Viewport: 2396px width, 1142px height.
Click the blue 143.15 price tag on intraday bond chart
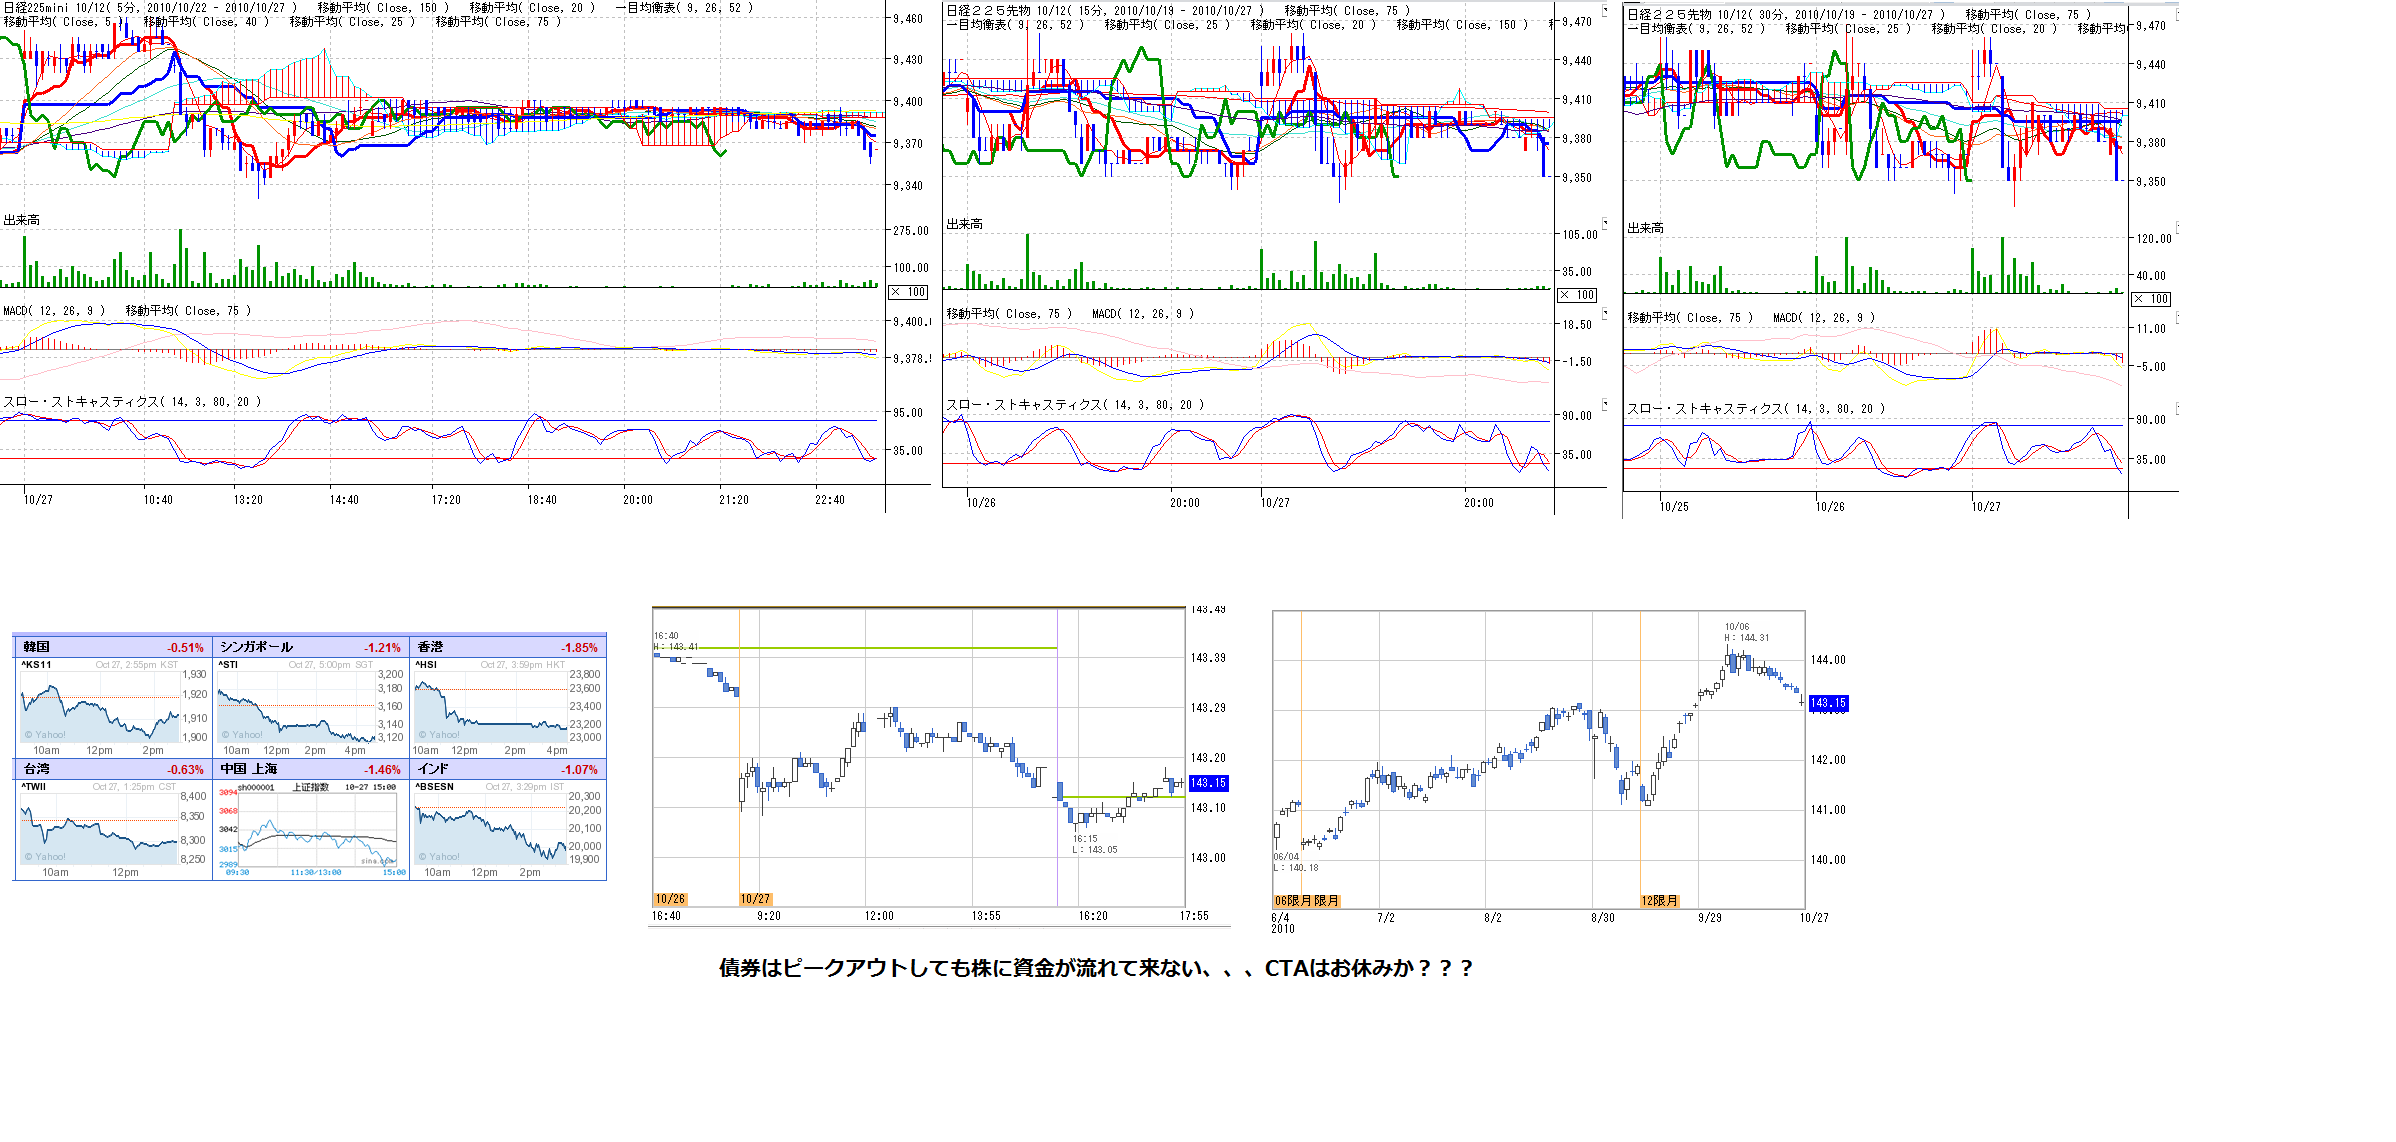click(1208, 783)
